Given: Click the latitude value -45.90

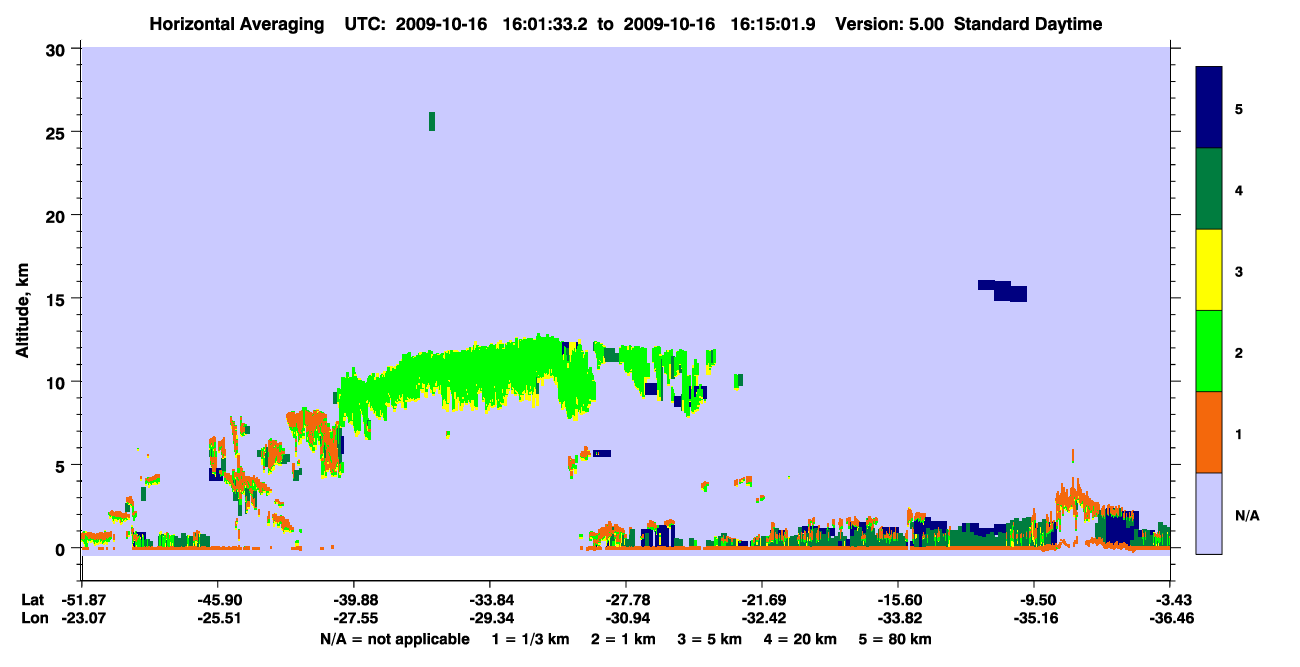Looking at the screenshot, I should coord(218,599).
